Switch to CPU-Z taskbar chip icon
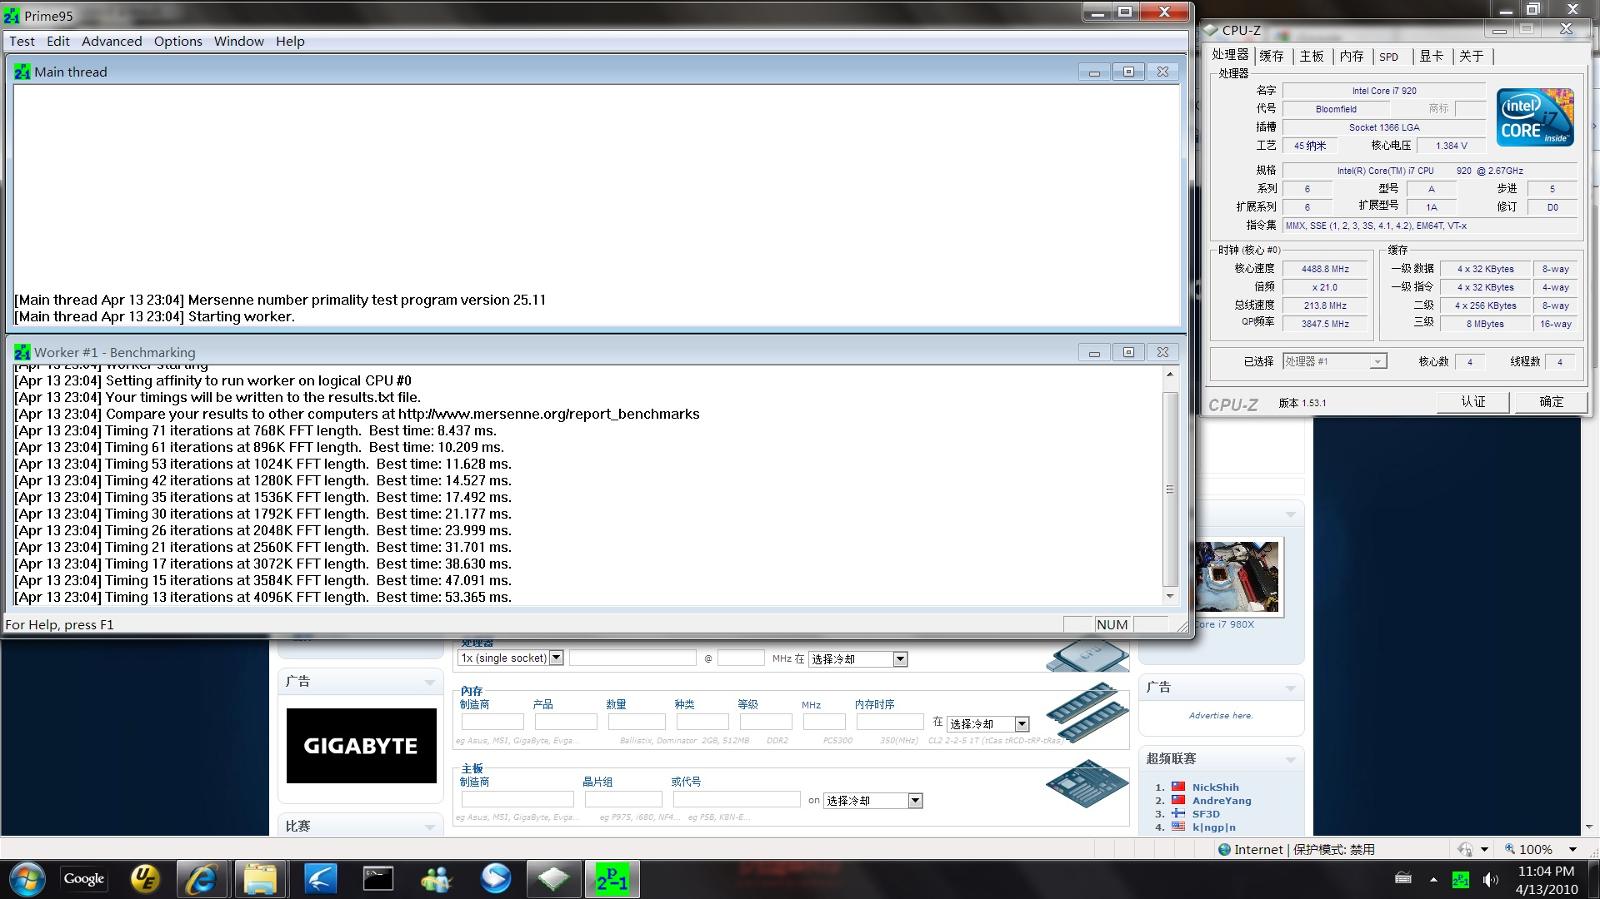1600x899 pixels. (554, 879)
